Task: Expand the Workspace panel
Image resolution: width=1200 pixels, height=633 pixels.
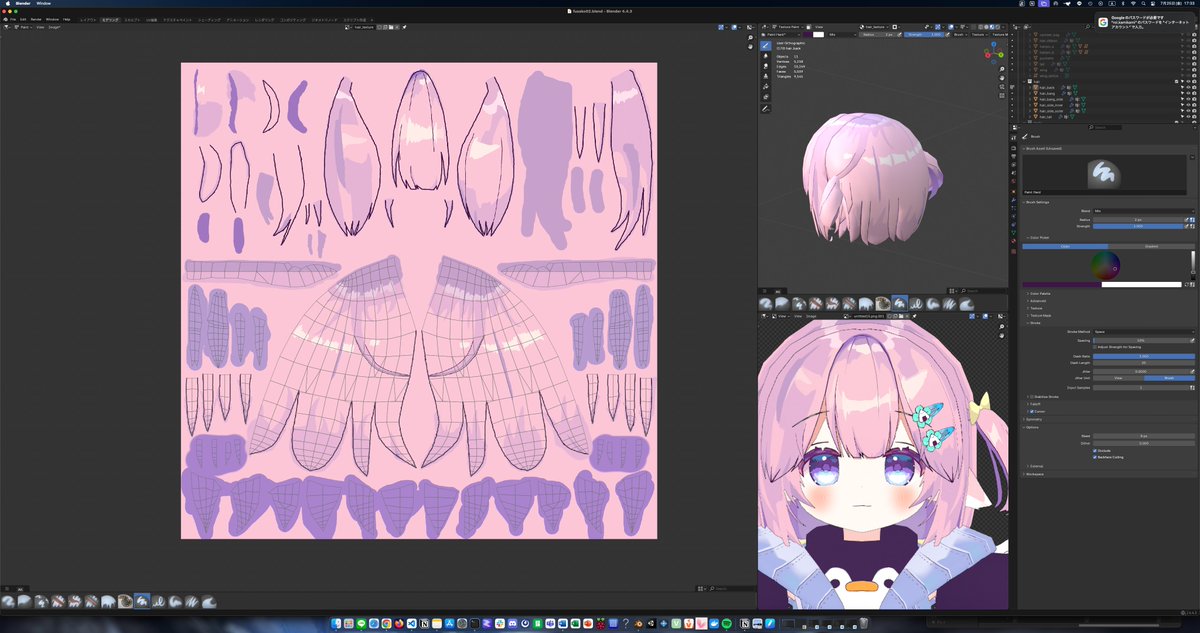Action: pyautogui.click(x=1035, y=474)
